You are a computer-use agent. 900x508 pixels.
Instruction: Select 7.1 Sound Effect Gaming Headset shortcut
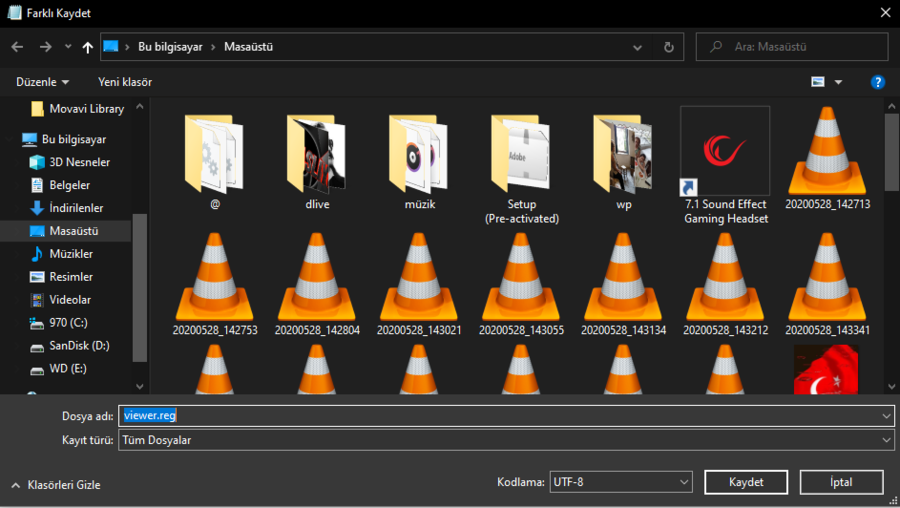click(x=726, y=166)
